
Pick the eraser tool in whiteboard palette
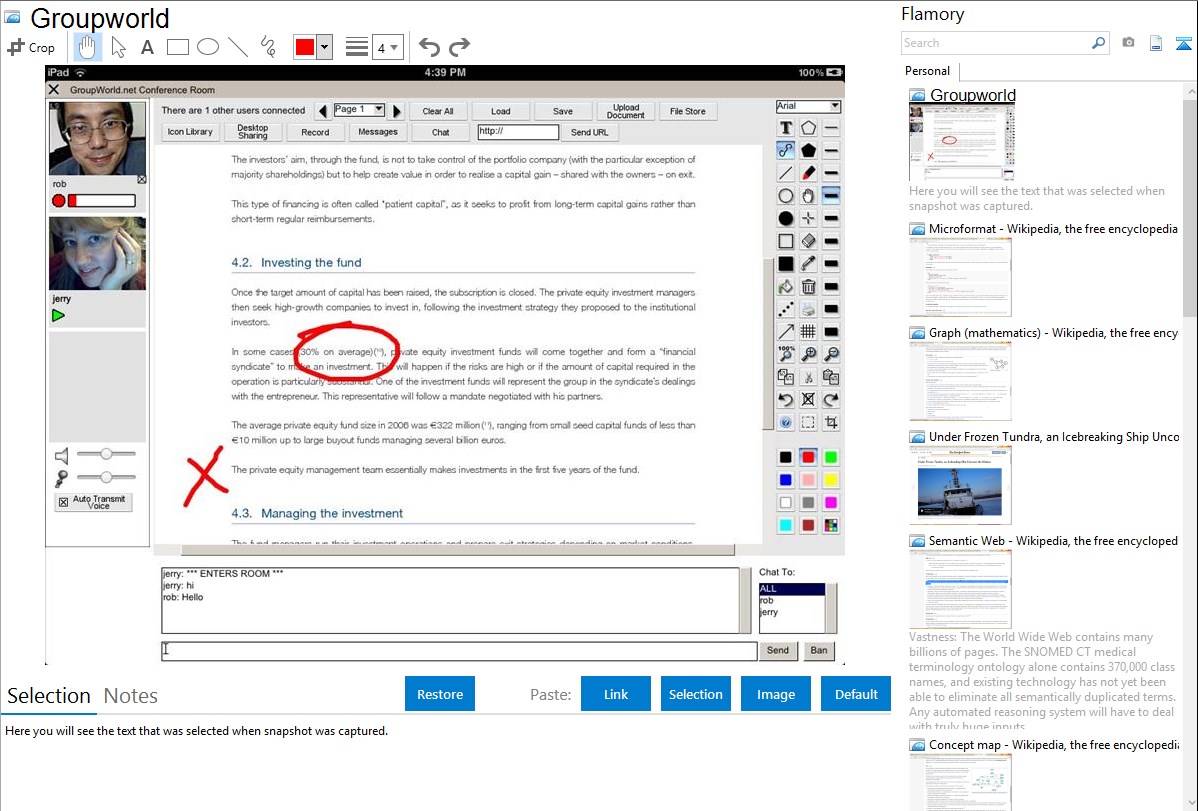click(x=808, y=241)
